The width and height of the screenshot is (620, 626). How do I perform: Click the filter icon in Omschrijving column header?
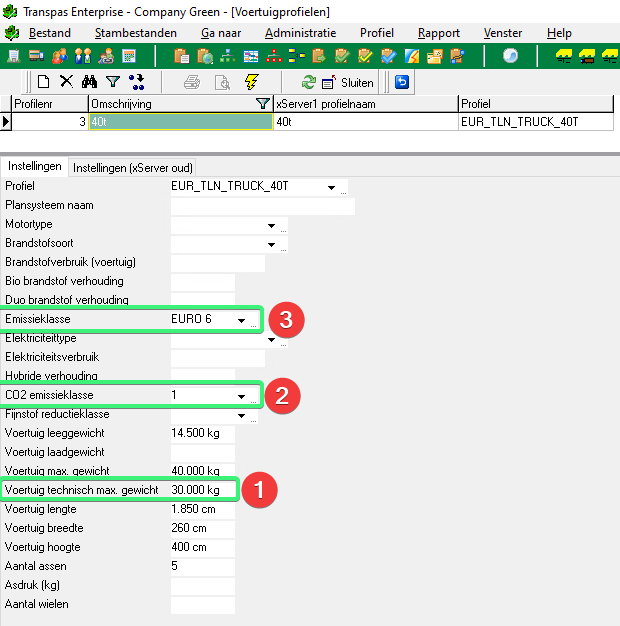click(262, 103)
